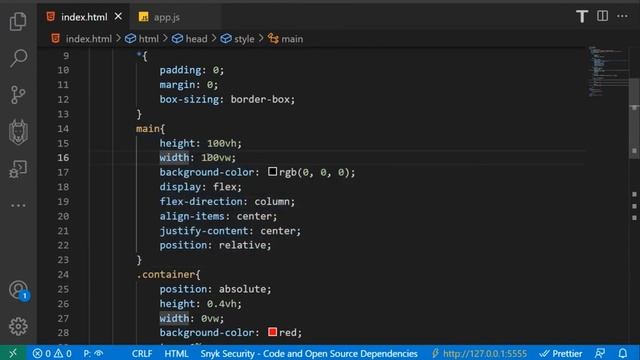
Task: Place cursor on 'padding: 0;'
Action: (192, 70)
